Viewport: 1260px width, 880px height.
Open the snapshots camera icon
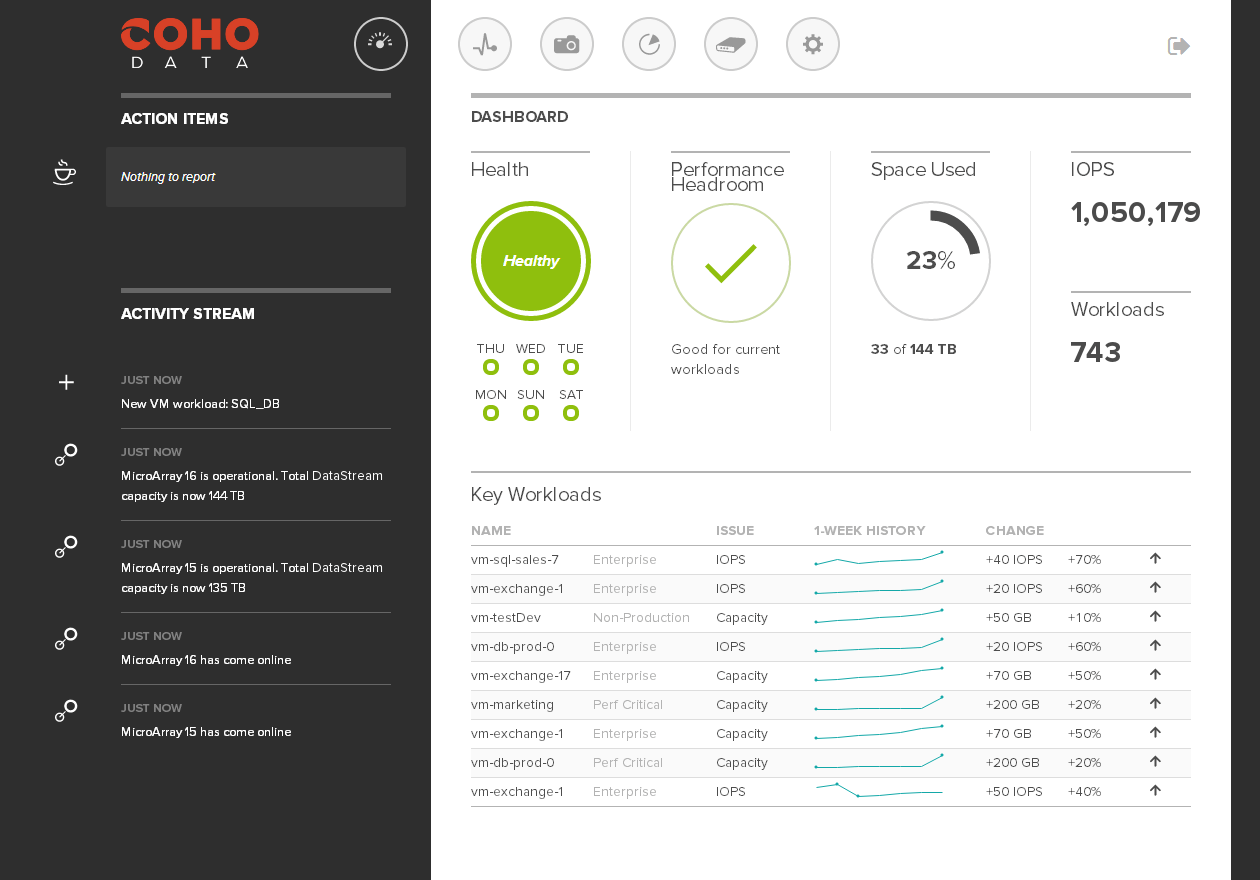[567, 44]
